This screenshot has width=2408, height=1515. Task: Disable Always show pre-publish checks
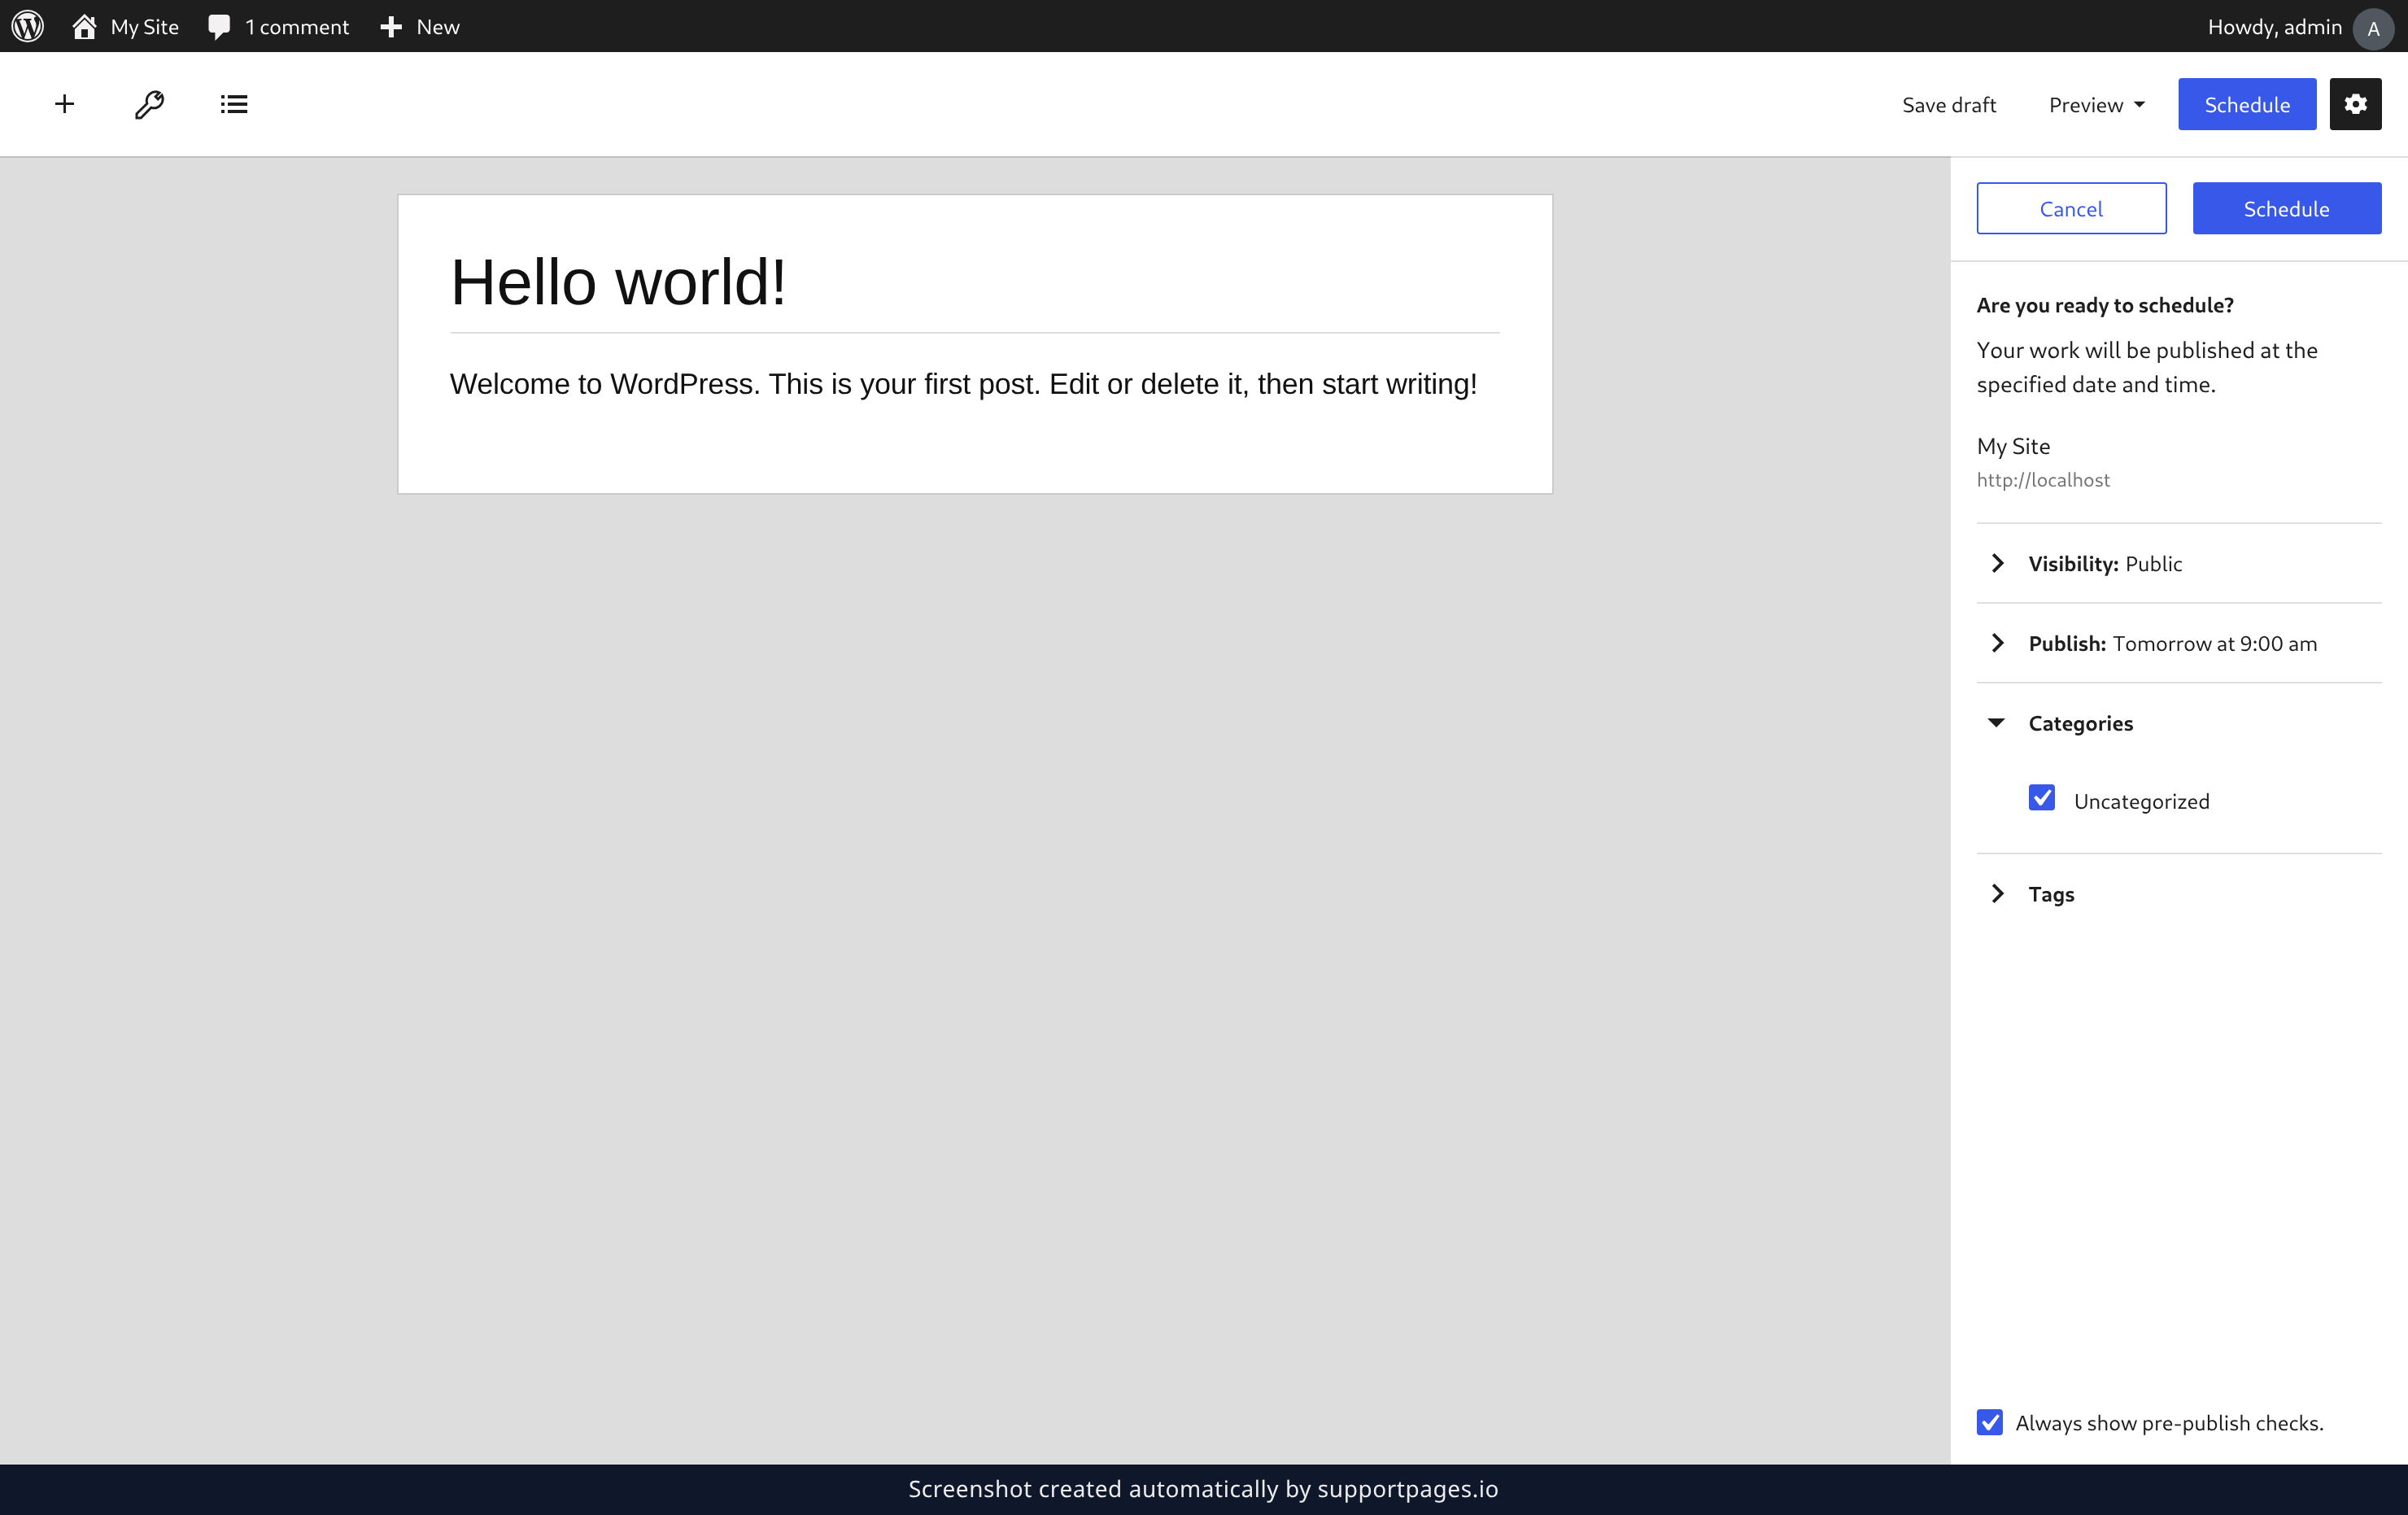coord(1990,1422)
